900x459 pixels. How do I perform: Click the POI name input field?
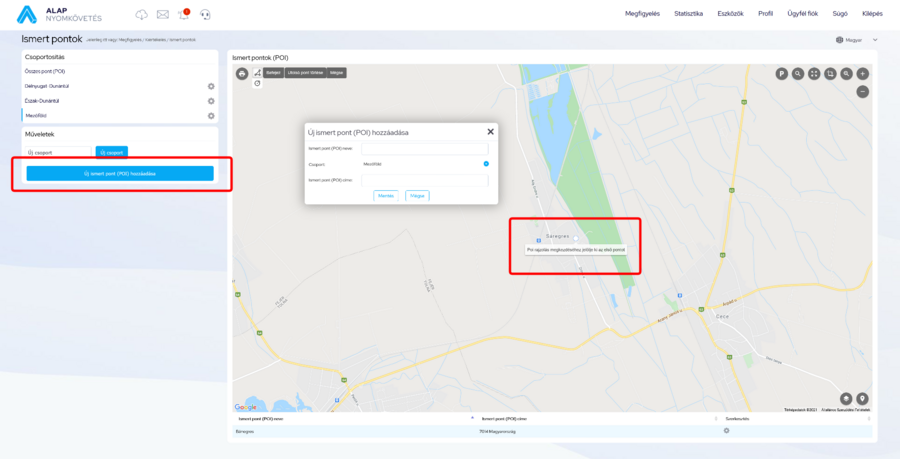coord(425,147)
